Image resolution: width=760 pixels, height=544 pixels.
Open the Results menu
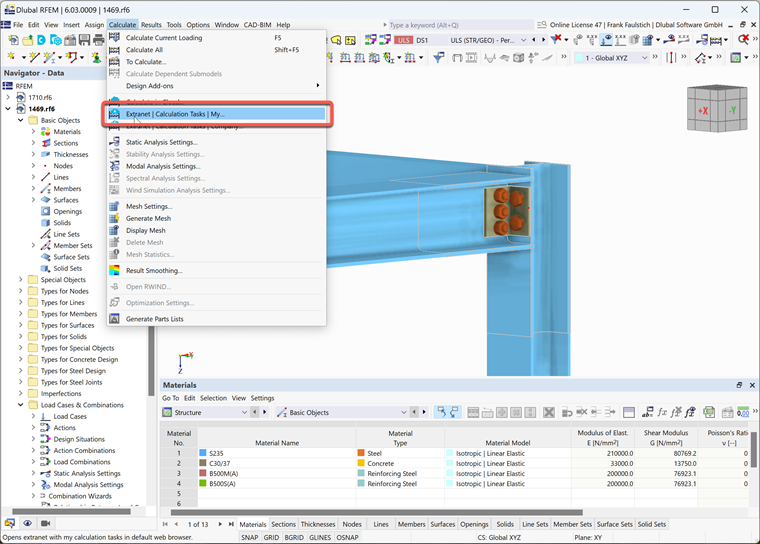(x=151, y=25)
